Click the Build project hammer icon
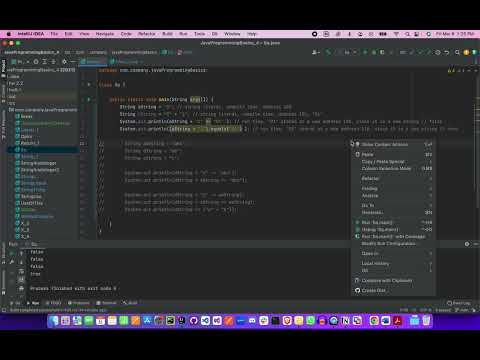Image resolution: width=480 pixels, height=360 pixels. (x=328, y=52)
